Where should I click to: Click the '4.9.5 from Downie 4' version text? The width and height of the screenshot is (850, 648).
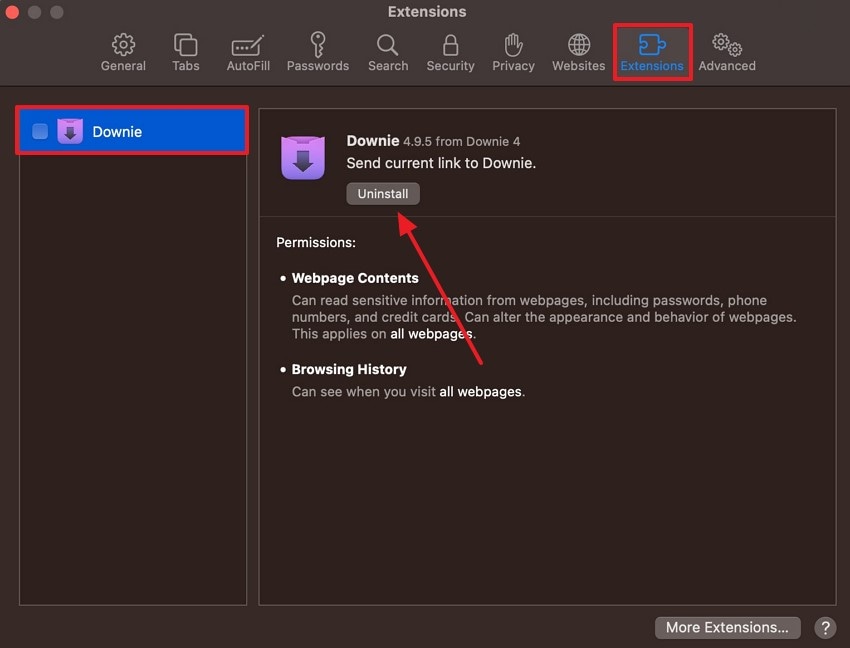point(461,142)
